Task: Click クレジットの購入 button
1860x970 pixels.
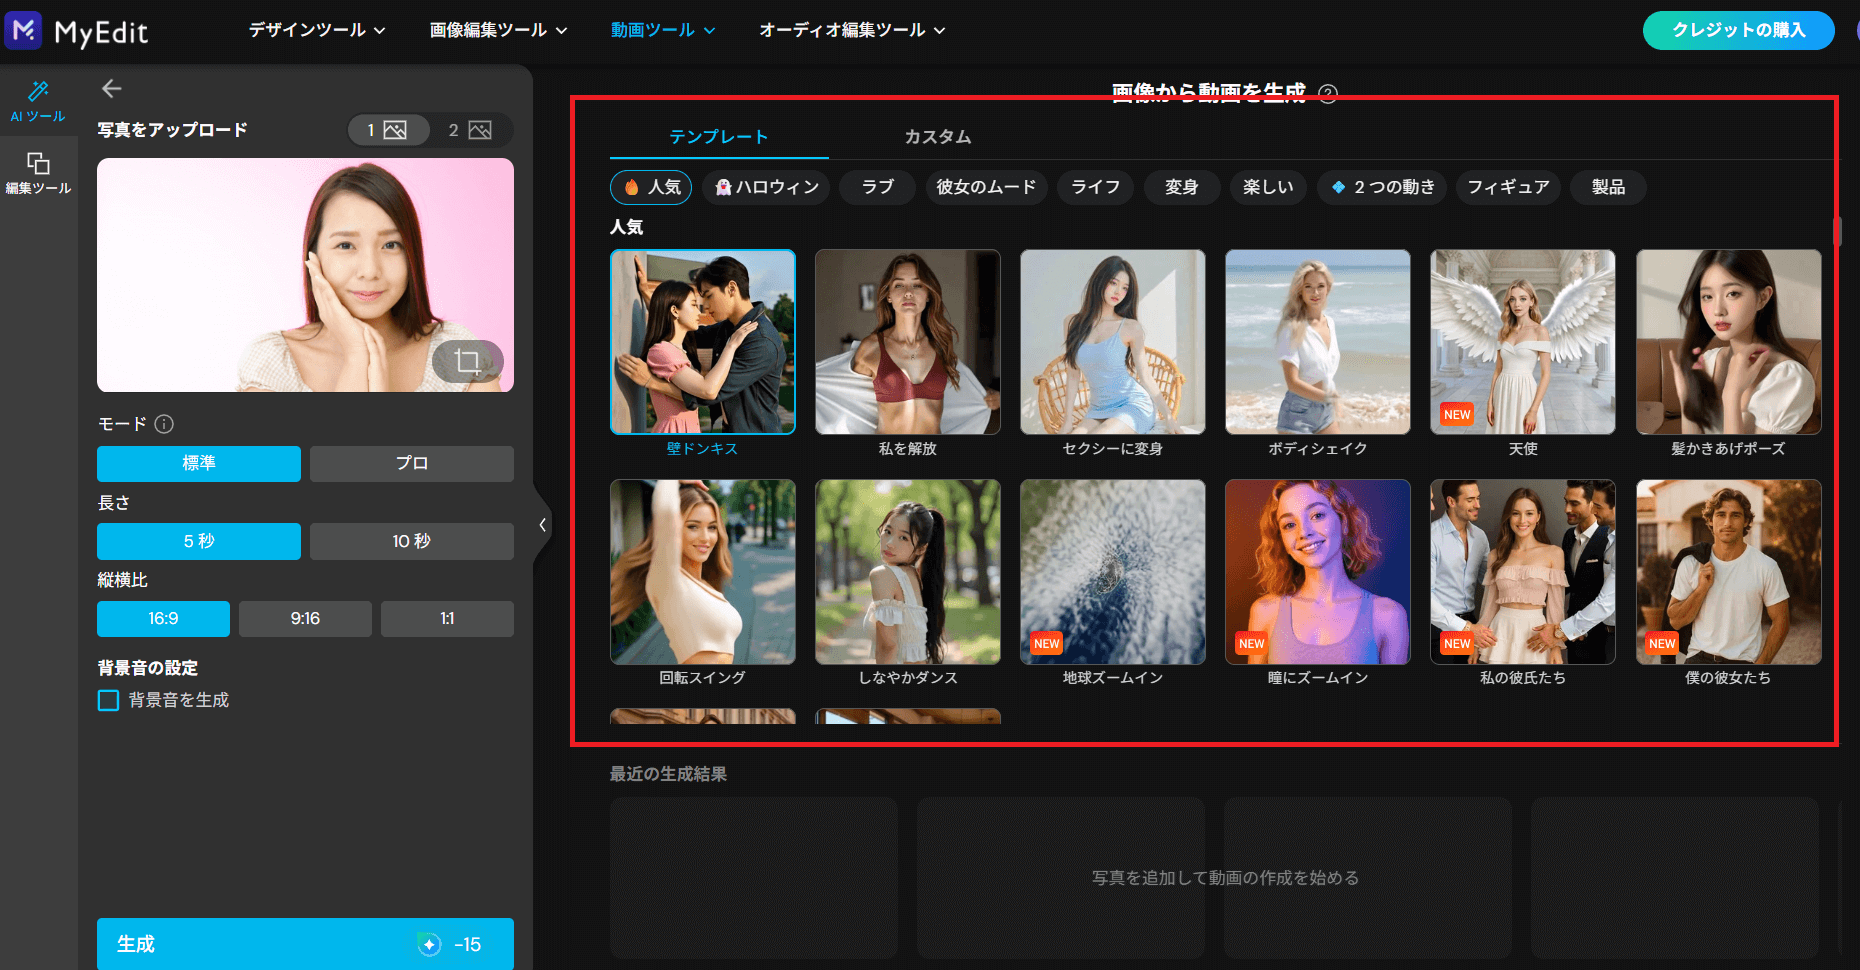Action: coord(1738,30)
